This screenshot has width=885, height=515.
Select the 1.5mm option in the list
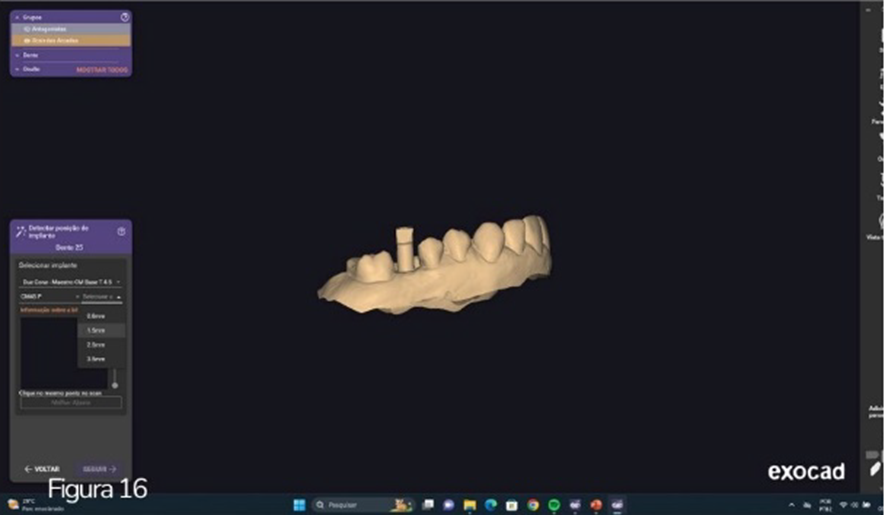(97, 330)
